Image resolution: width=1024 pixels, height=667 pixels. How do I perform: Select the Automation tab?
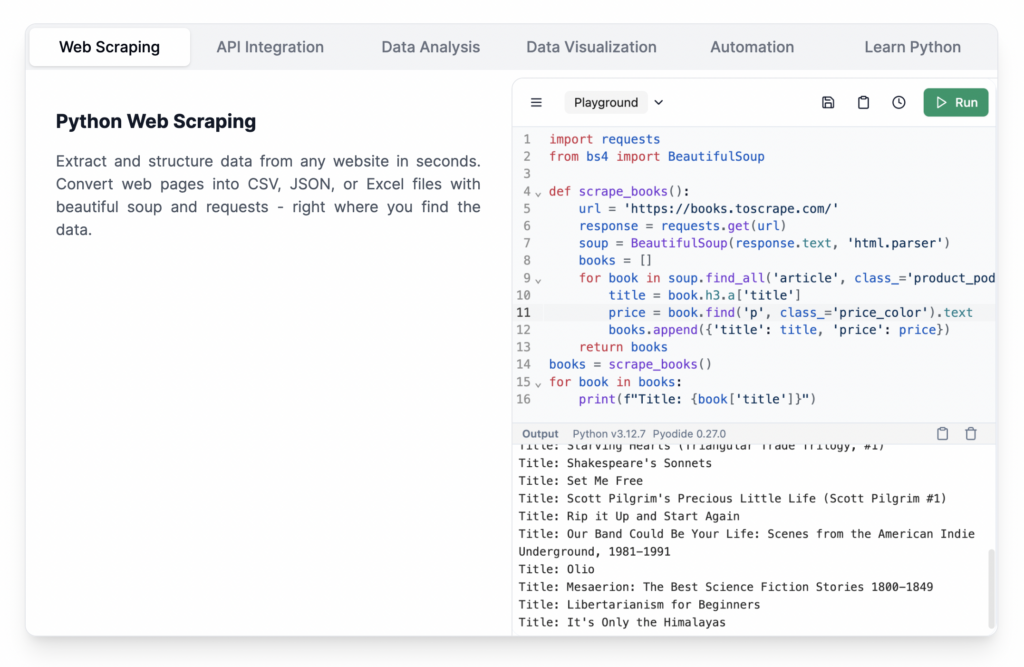(x=752, y=47)
